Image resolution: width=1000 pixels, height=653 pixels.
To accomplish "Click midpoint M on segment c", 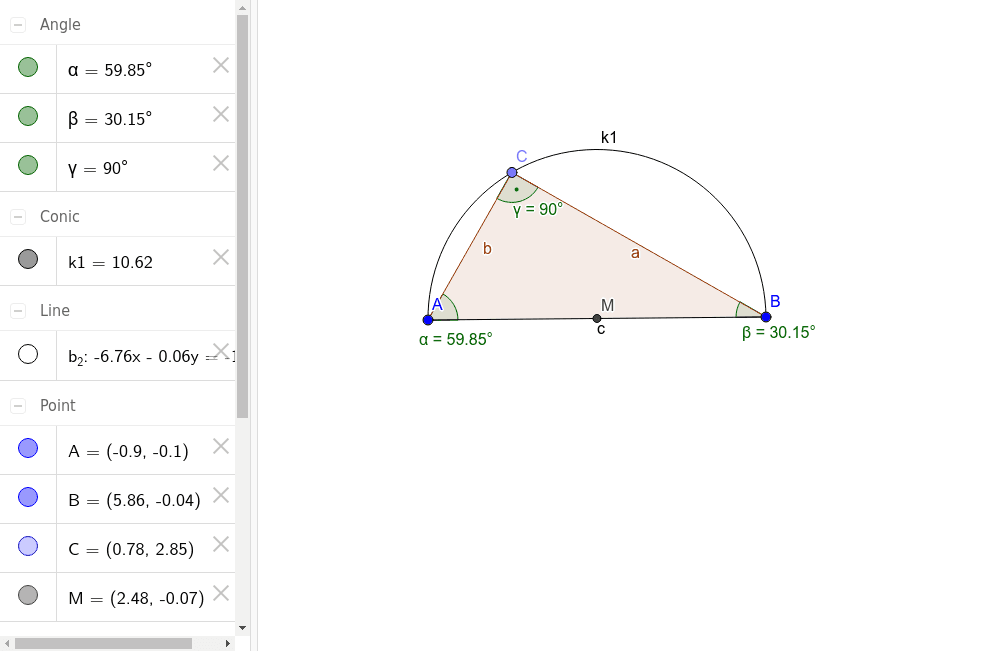I will [x=596, y=318].
